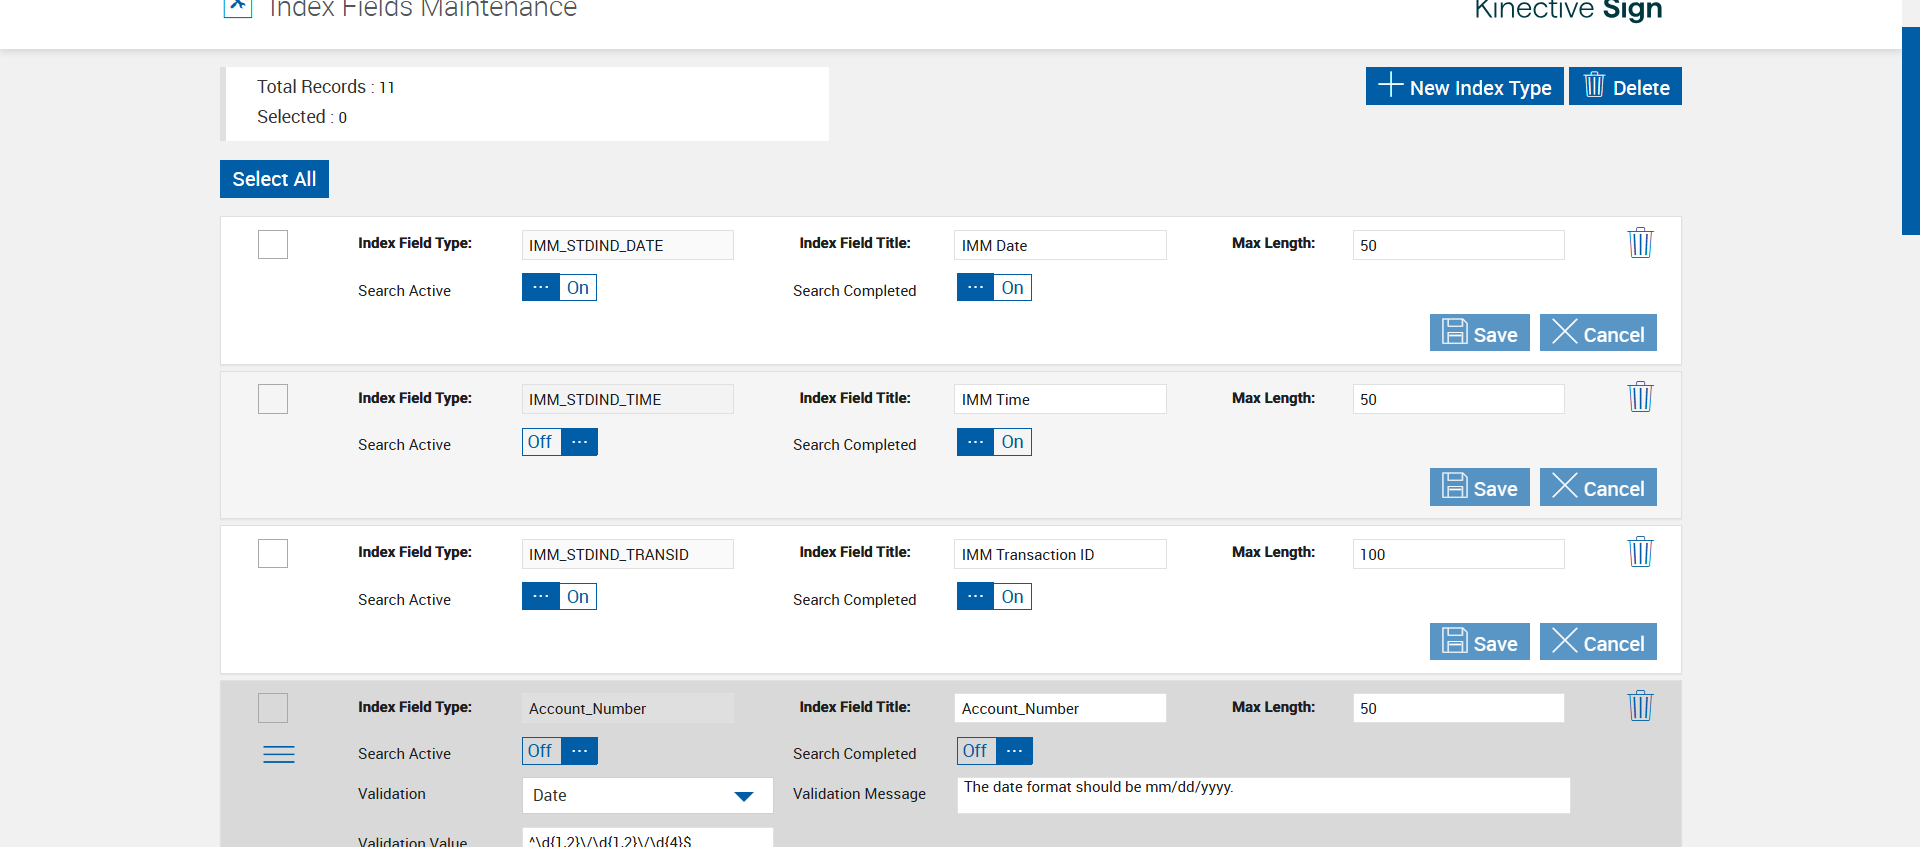Click the Delete button at top

pyautogui.click(x=1625, y=87)
